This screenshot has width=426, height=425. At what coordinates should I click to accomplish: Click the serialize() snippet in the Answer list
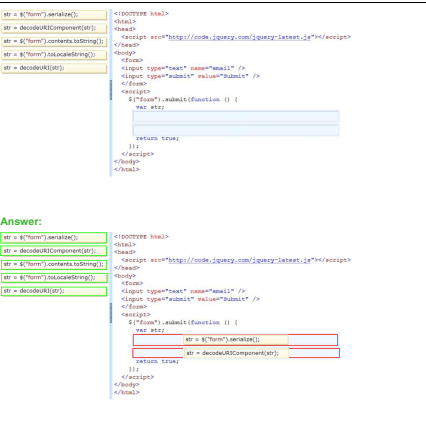point(54,238)
